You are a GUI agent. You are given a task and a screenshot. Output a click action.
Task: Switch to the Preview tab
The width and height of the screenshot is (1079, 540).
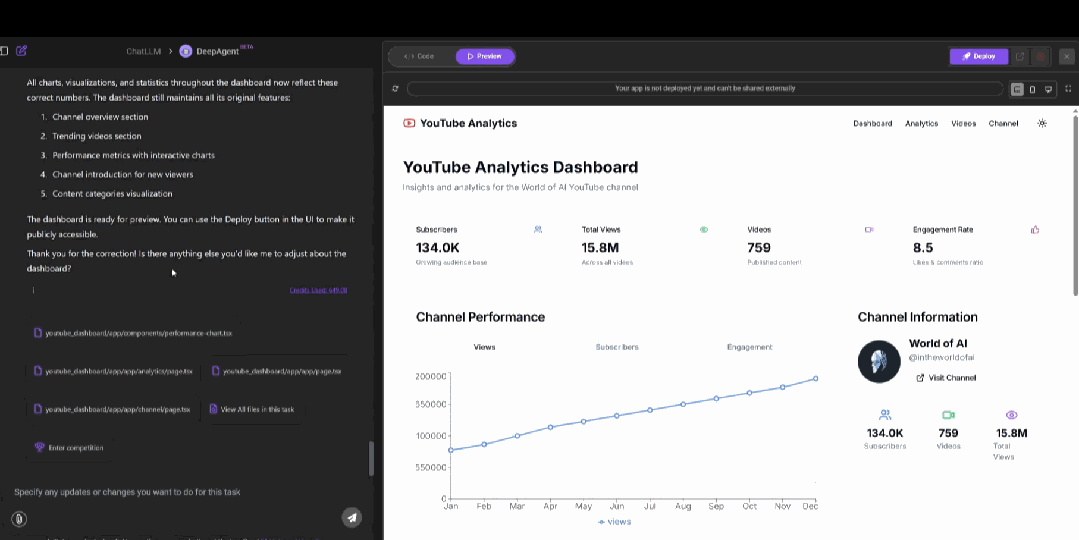[x=484, y=56]
